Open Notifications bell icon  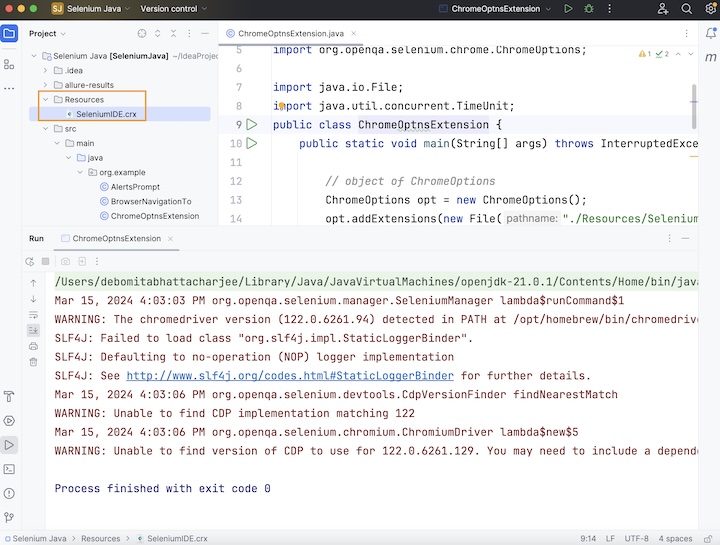pyautogui.click(x=710, y=33)
